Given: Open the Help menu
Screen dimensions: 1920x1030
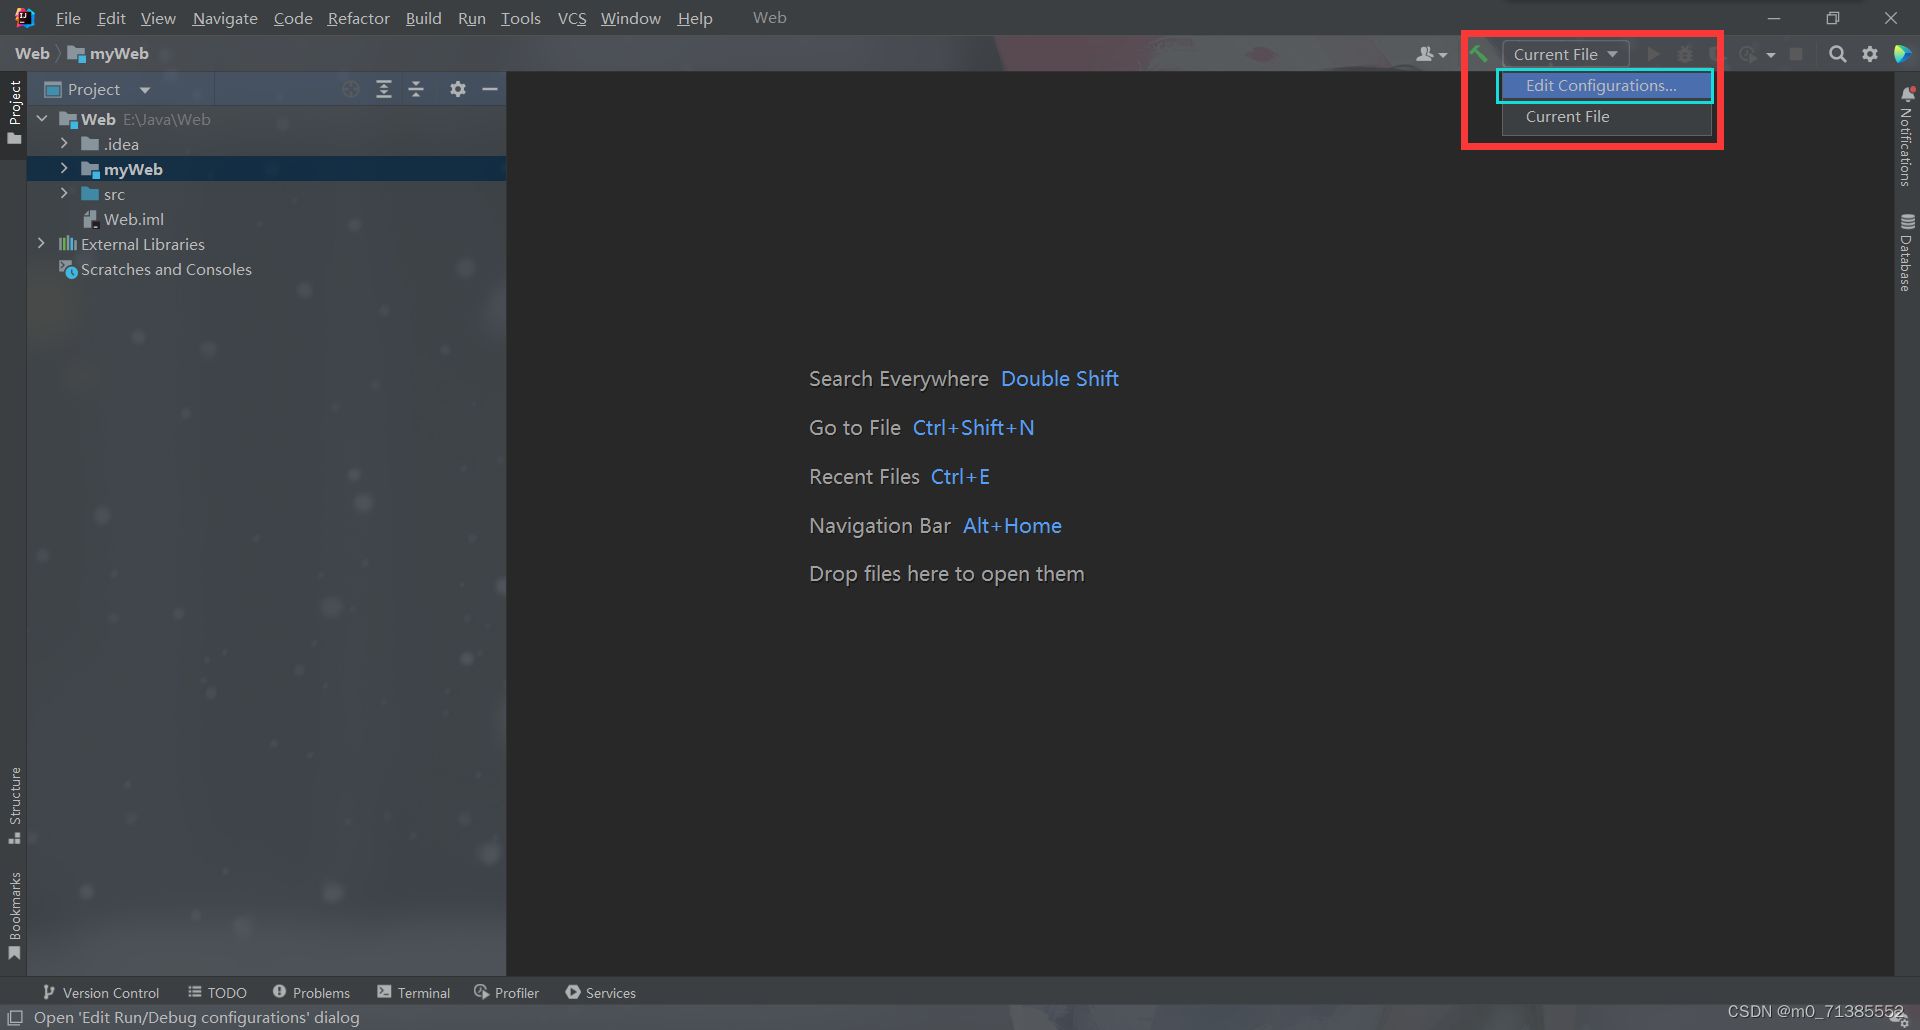Looking at the screenshot, I should coord(695,18).
